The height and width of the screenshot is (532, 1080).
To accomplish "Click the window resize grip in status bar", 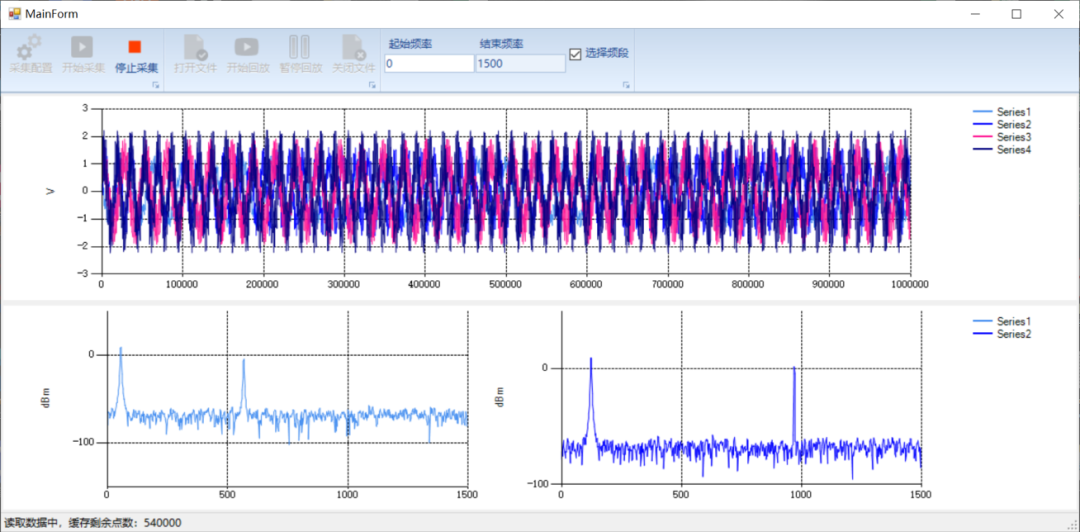I will click(x=1073, y=525).
